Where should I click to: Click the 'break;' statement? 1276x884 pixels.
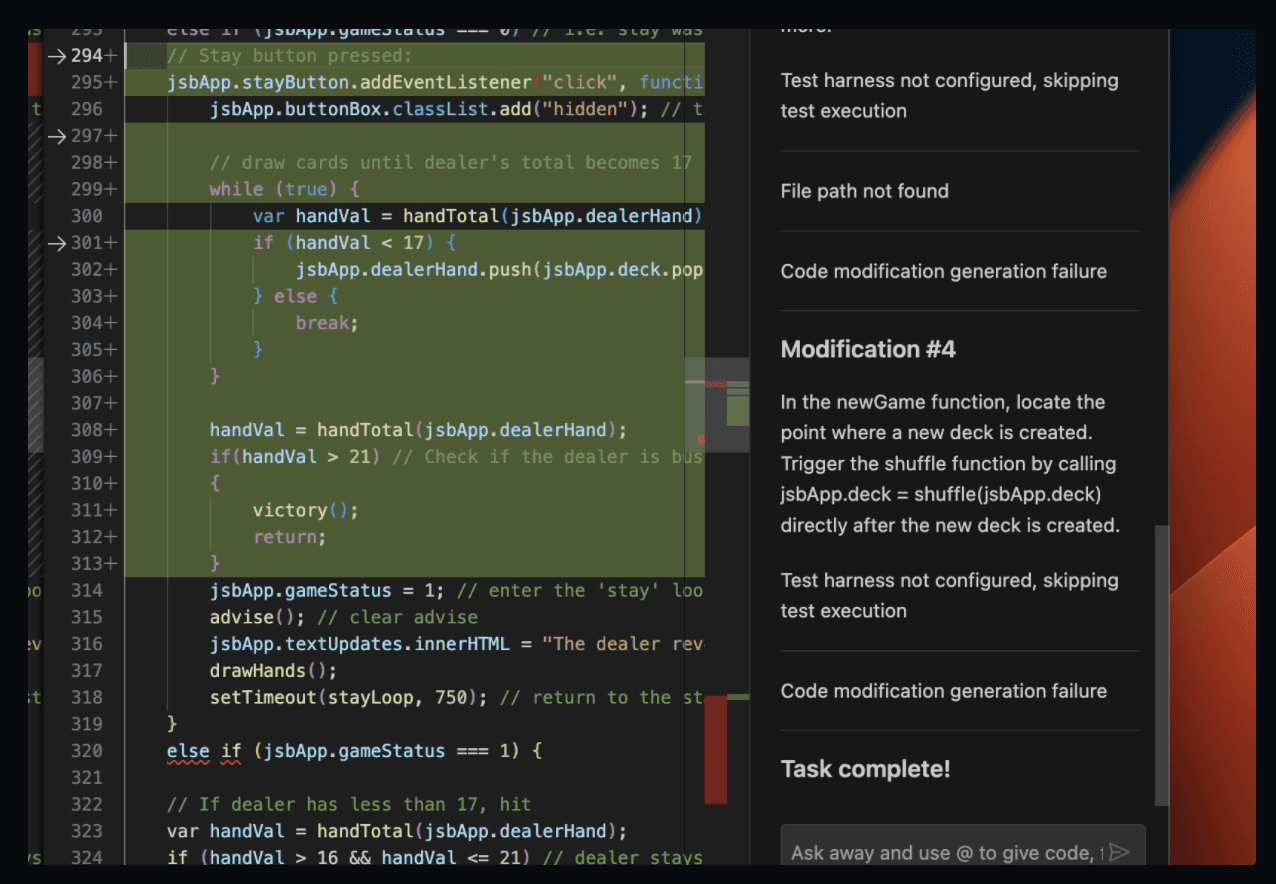pyautogui.click(x=327, y=323)
